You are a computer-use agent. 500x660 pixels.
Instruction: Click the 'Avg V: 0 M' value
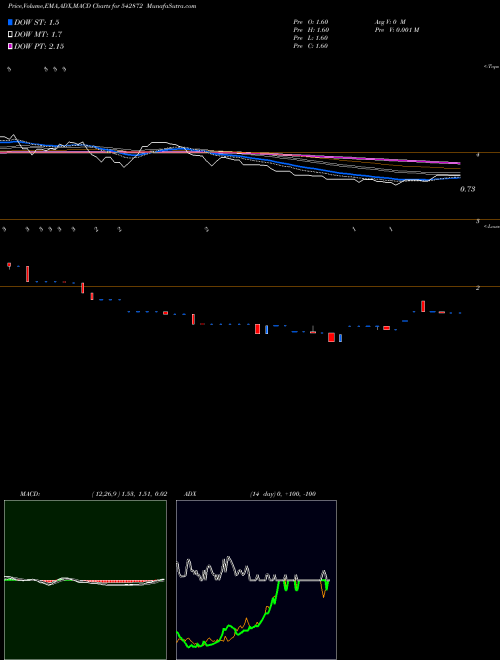click(x=390, y=22)
